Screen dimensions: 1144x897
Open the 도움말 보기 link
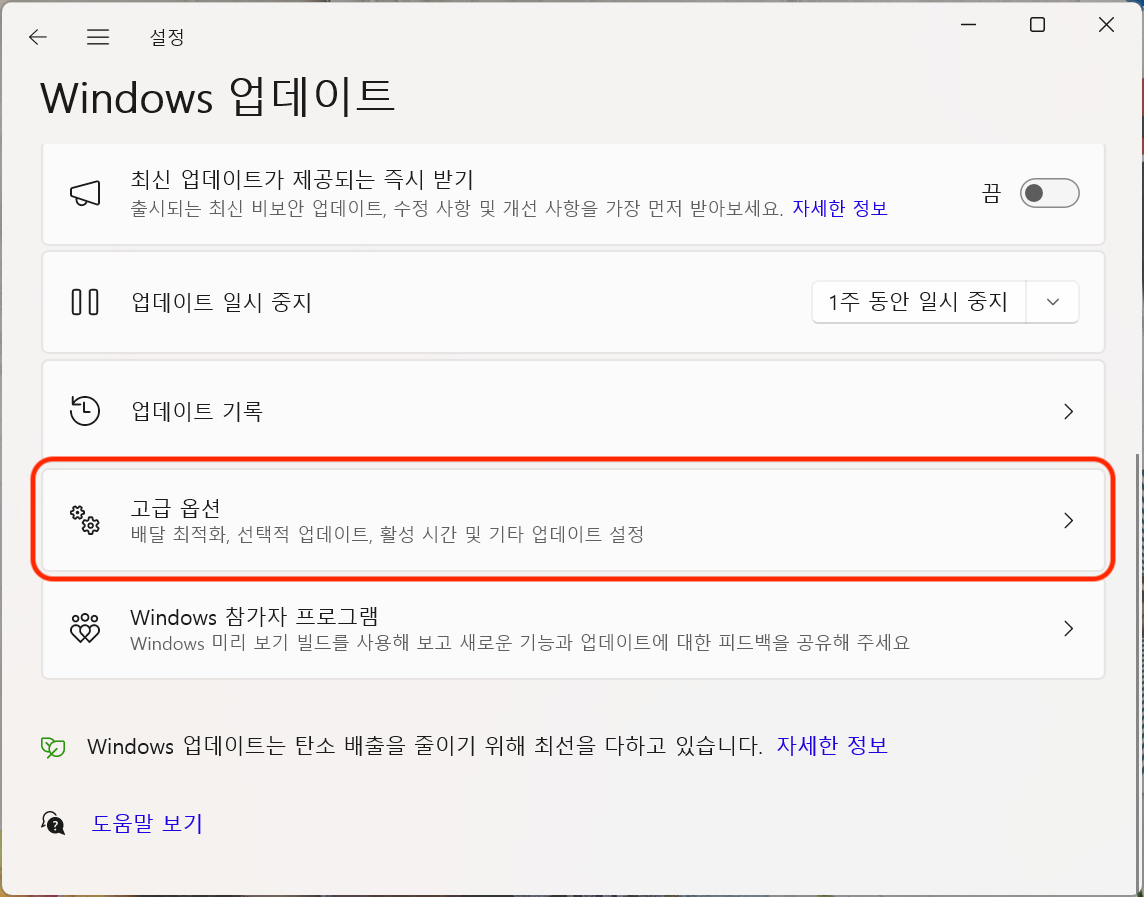tap(147, 823)
